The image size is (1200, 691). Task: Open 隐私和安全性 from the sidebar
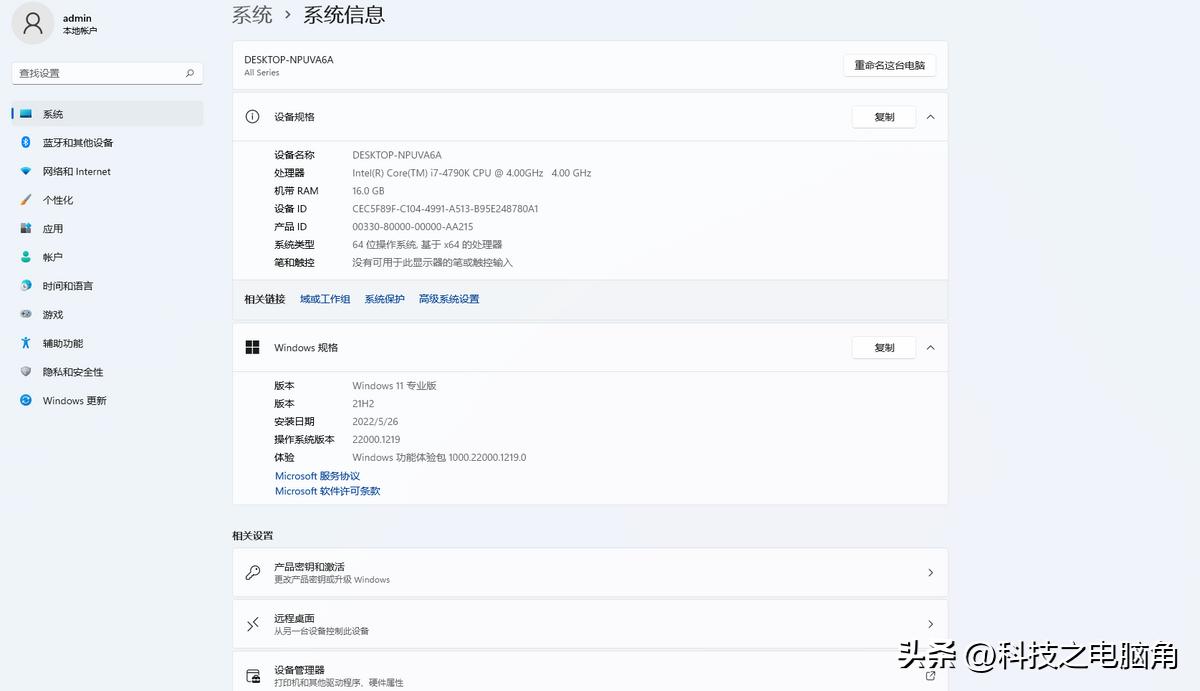pos(25,371)
